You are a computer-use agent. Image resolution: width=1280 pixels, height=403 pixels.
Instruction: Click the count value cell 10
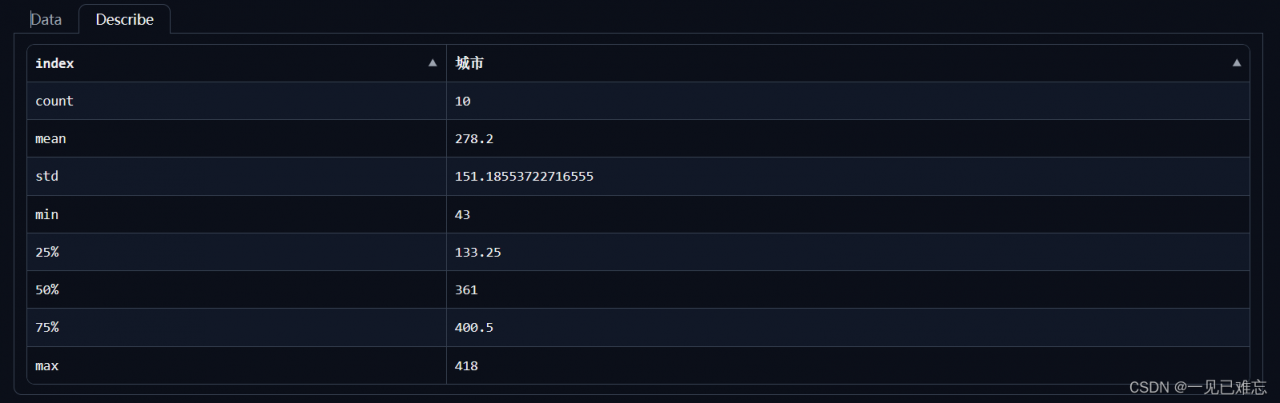[x=463, y=101]
